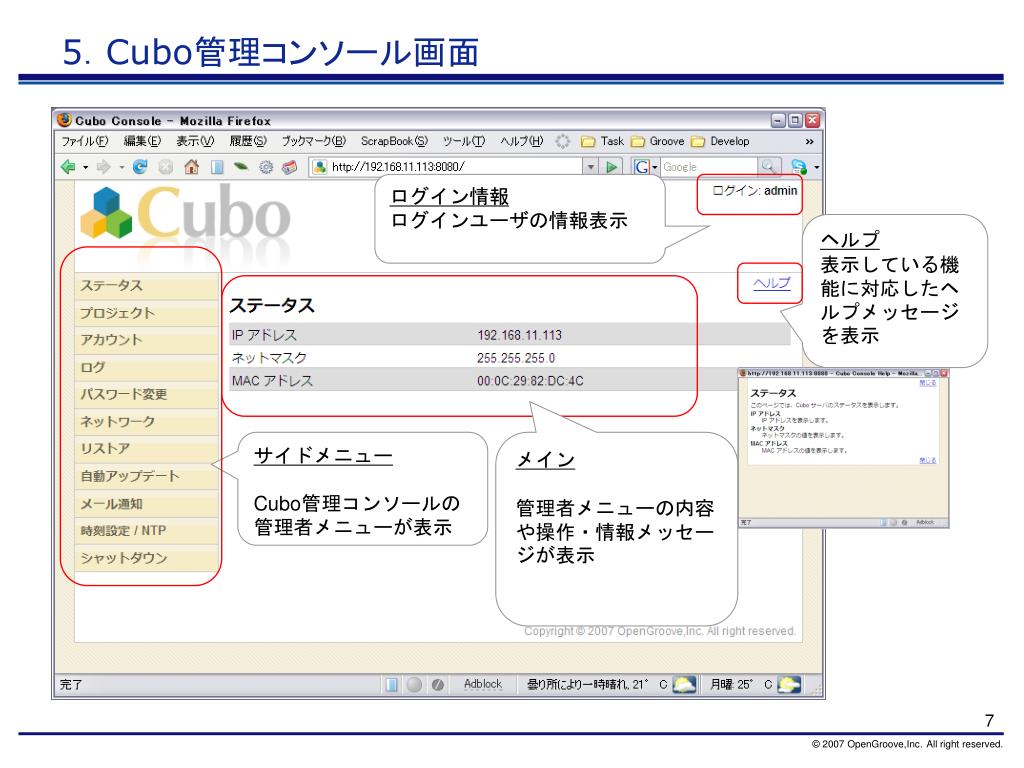Go to パスワード変更 in the side menu
Screen dimensions: 1024x768
[x=147, y=394]
